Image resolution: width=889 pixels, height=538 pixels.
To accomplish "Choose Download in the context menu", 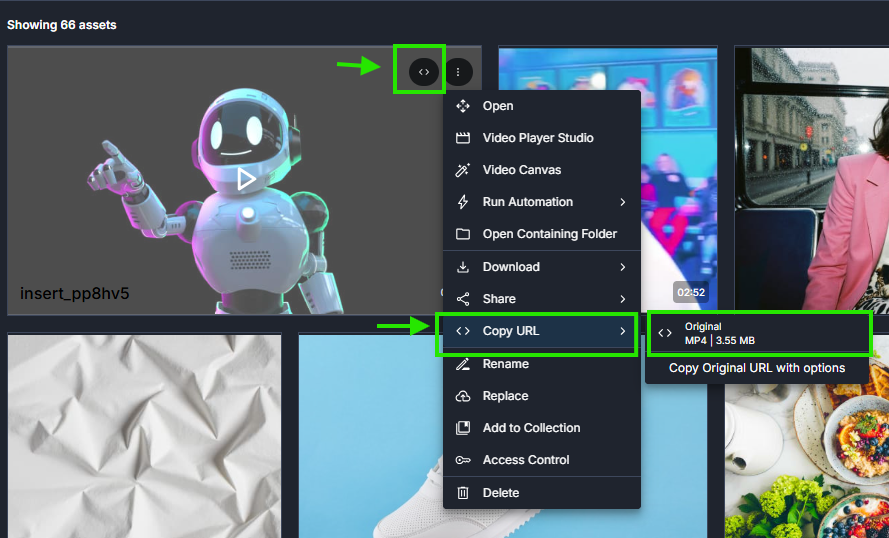I will (541, 267).
